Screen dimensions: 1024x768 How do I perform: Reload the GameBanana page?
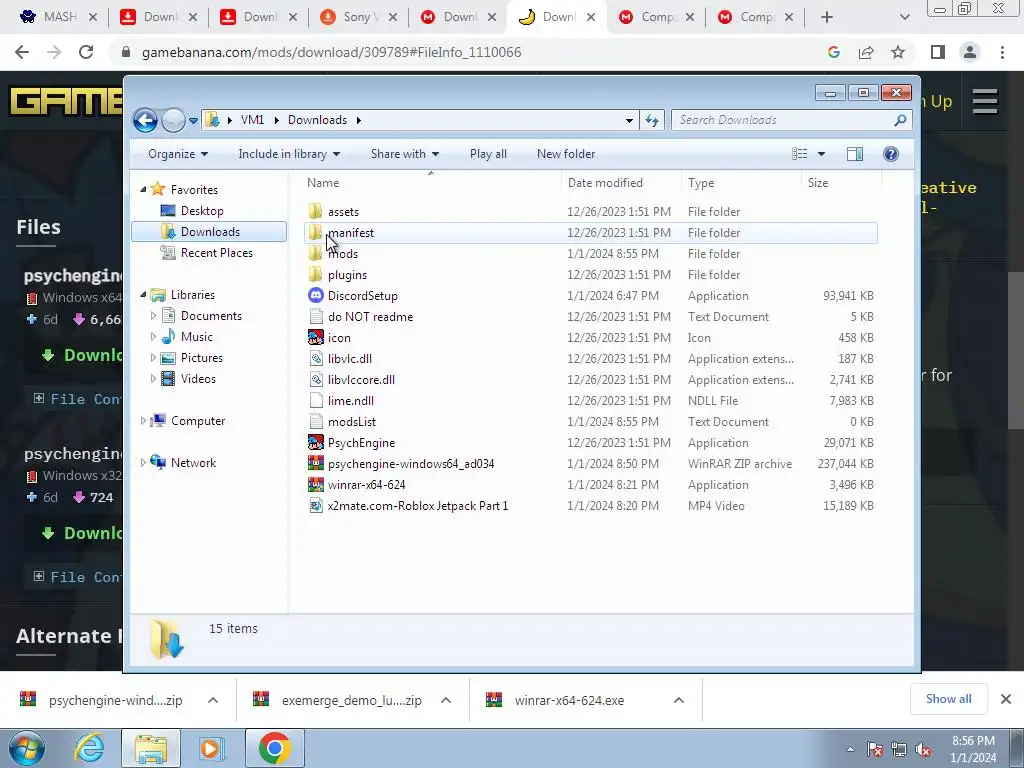(x=86, y=52)
